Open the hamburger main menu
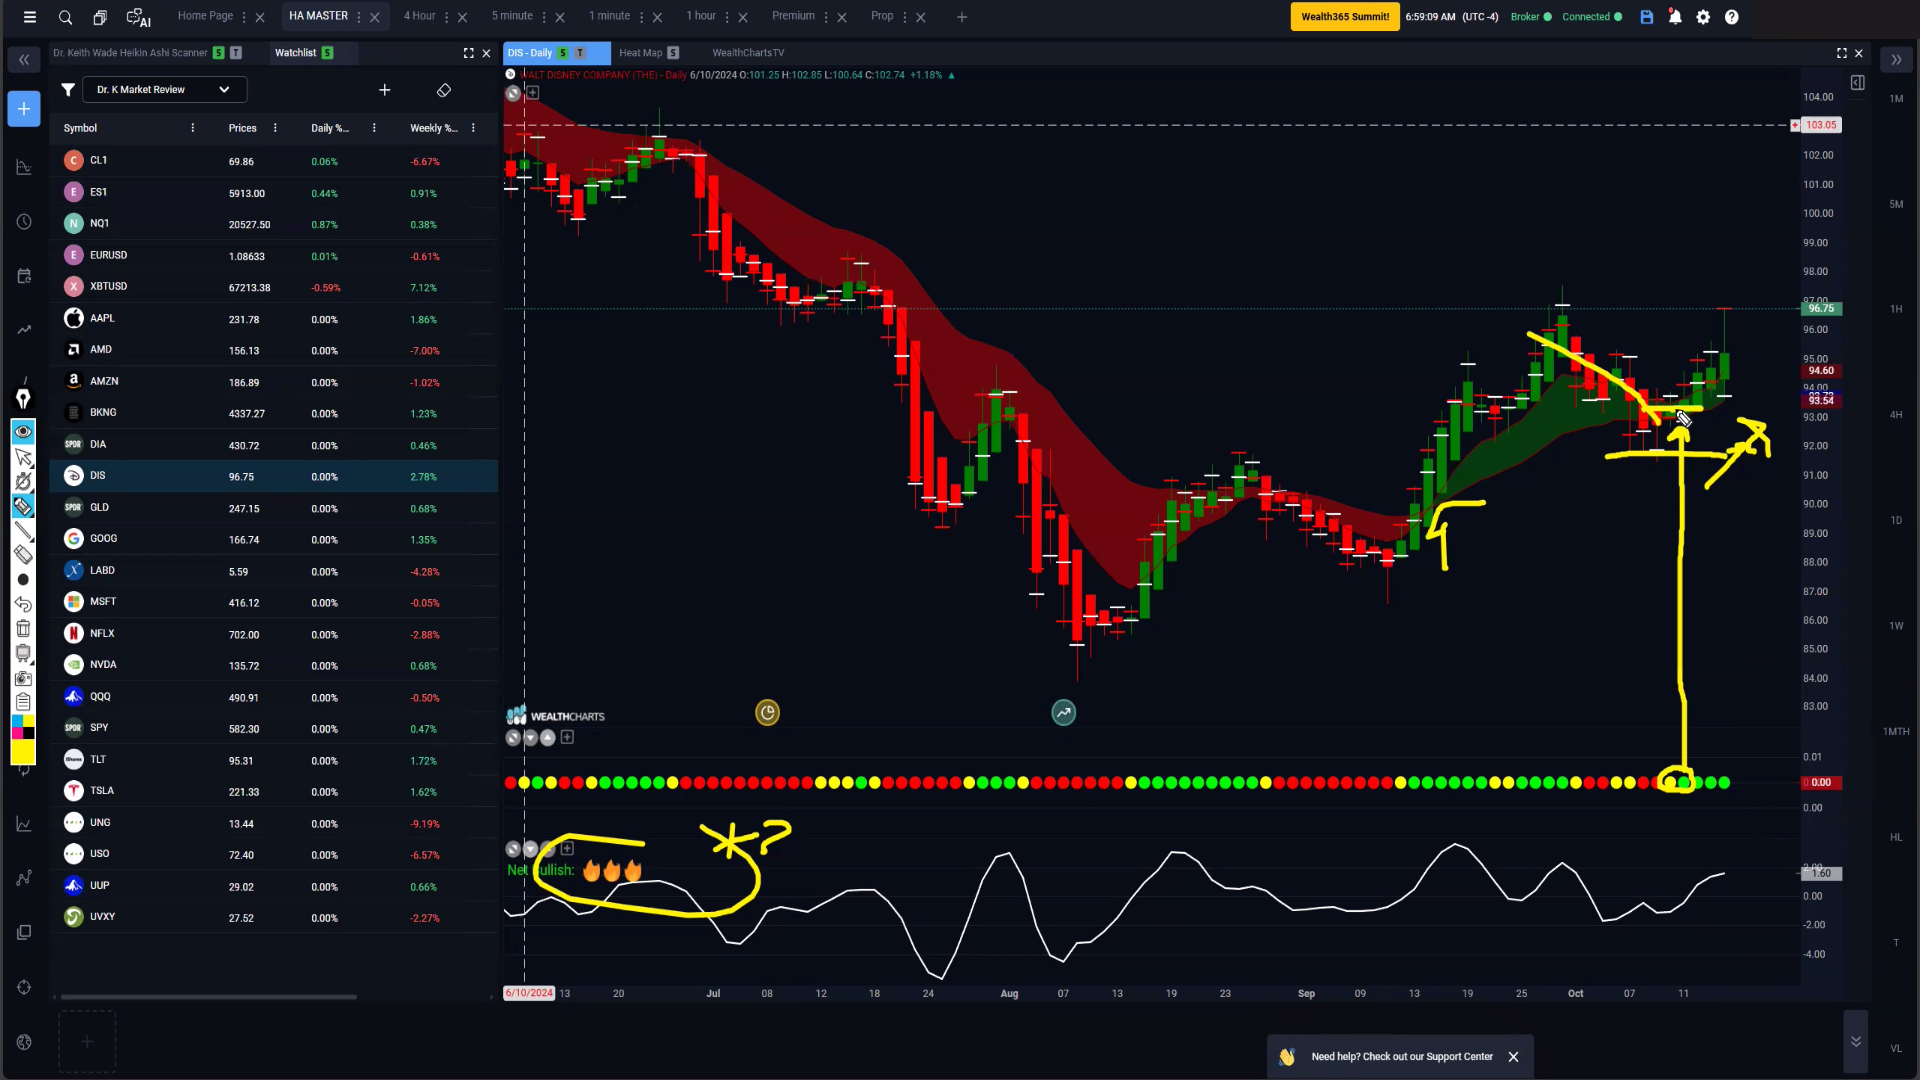This screenshot has width=1920, height=1080. pyautogui.click(x=30, y=17)
